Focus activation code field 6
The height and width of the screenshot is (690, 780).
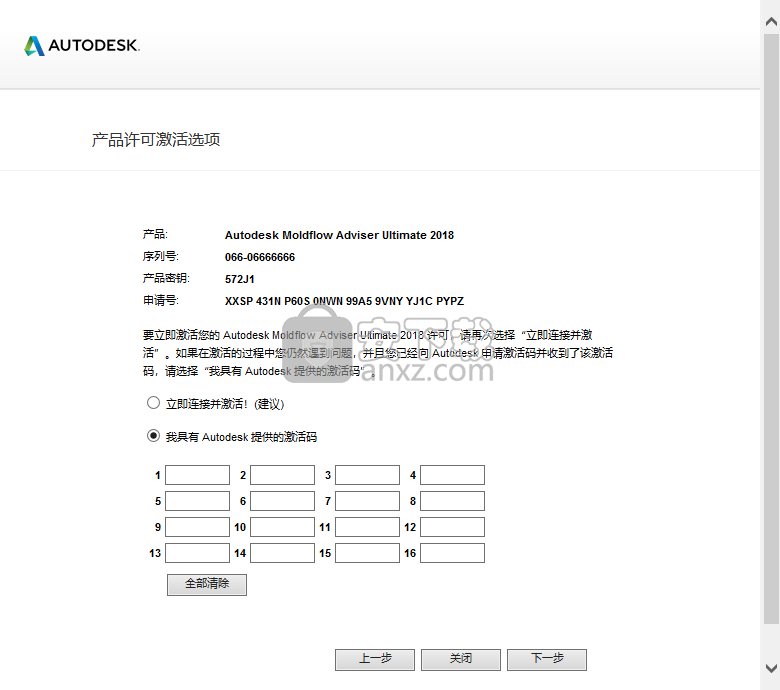[283, 501]
